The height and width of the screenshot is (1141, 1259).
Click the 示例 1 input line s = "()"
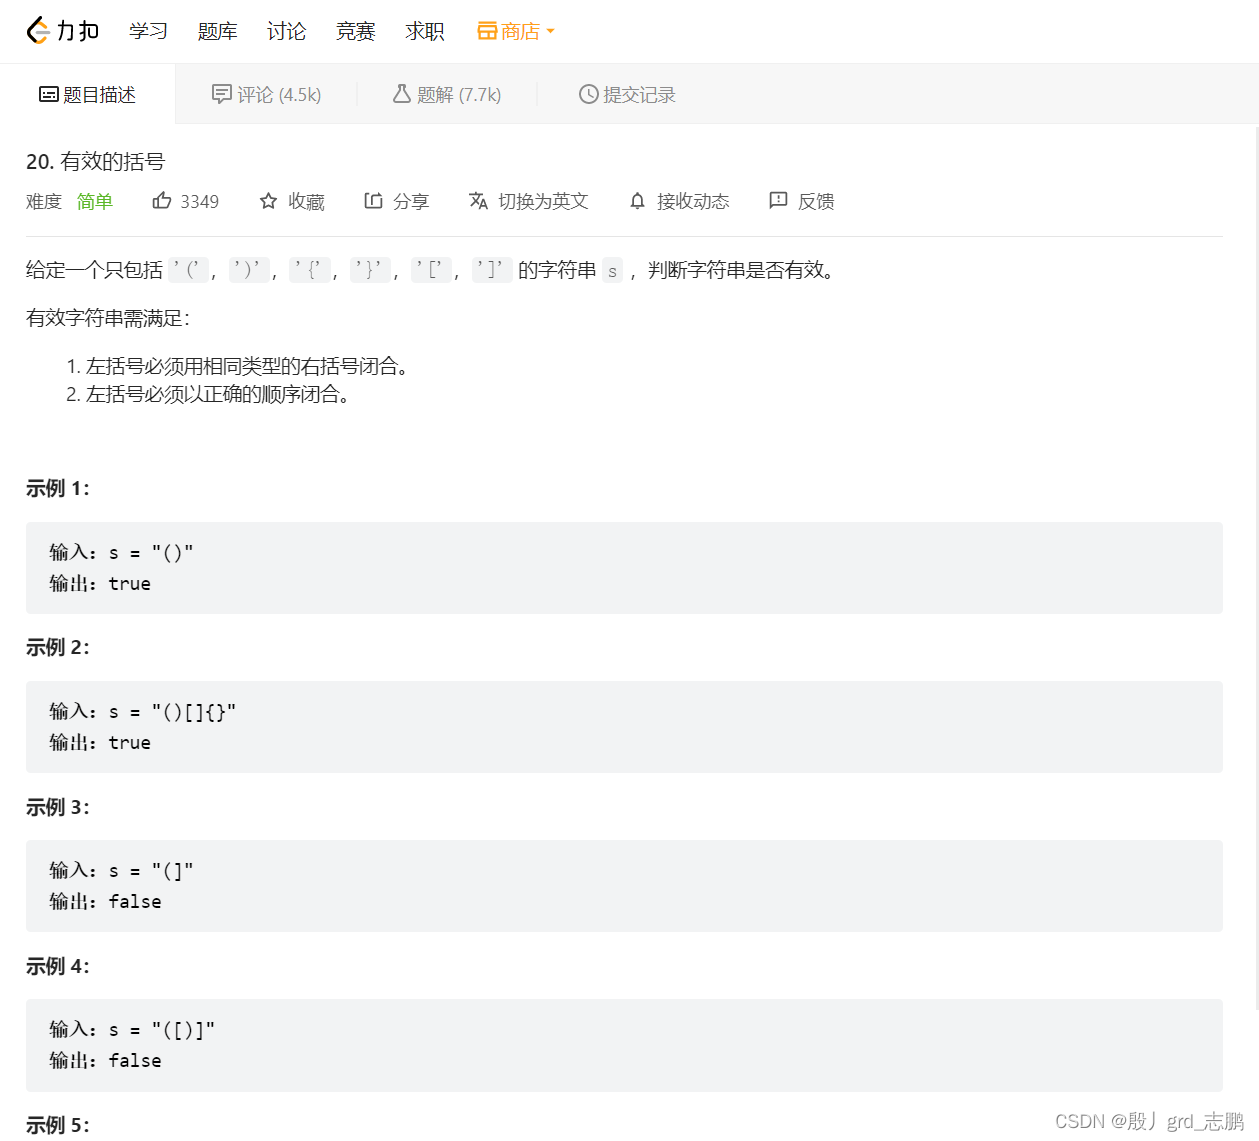click(121, 552)
